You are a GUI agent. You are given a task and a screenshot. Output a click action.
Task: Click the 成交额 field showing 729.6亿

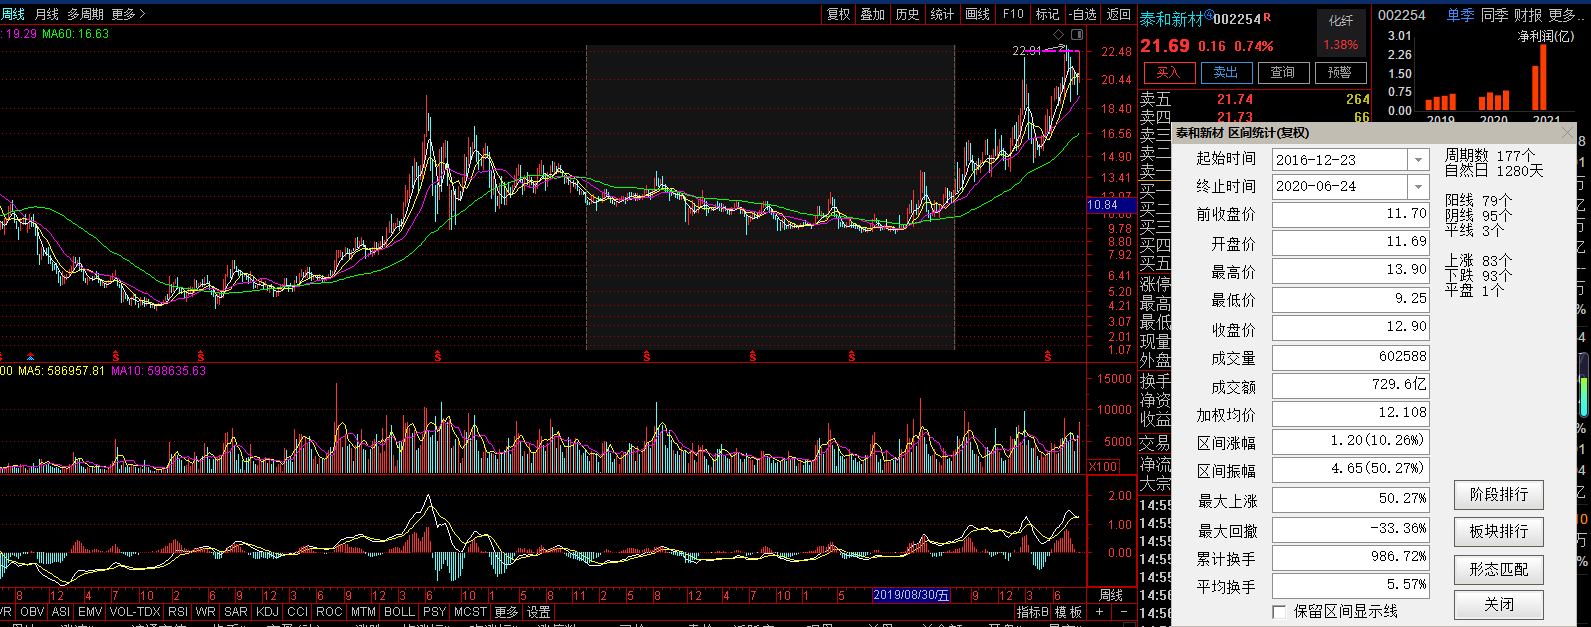[1350, 385]
